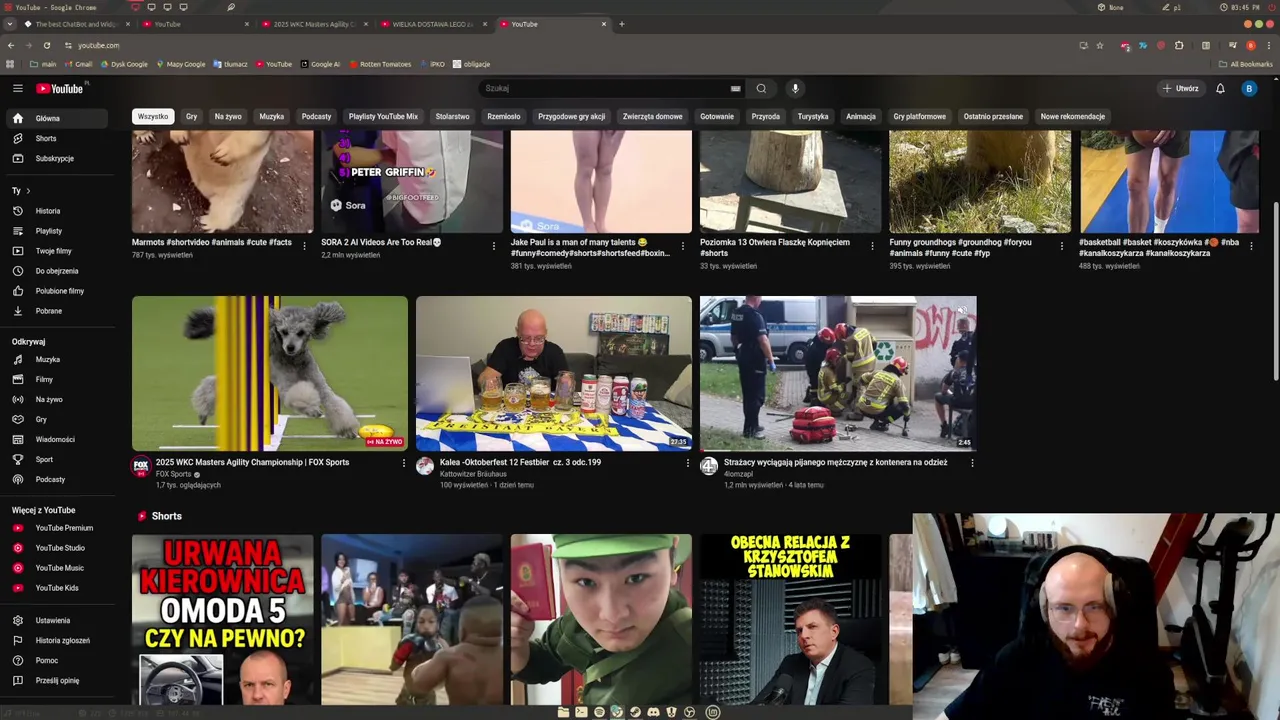Image resolution: width=1280 pixels, height=720 pixels.
Task: Select the Muzyka filter chip
Action: pos(272,116)
